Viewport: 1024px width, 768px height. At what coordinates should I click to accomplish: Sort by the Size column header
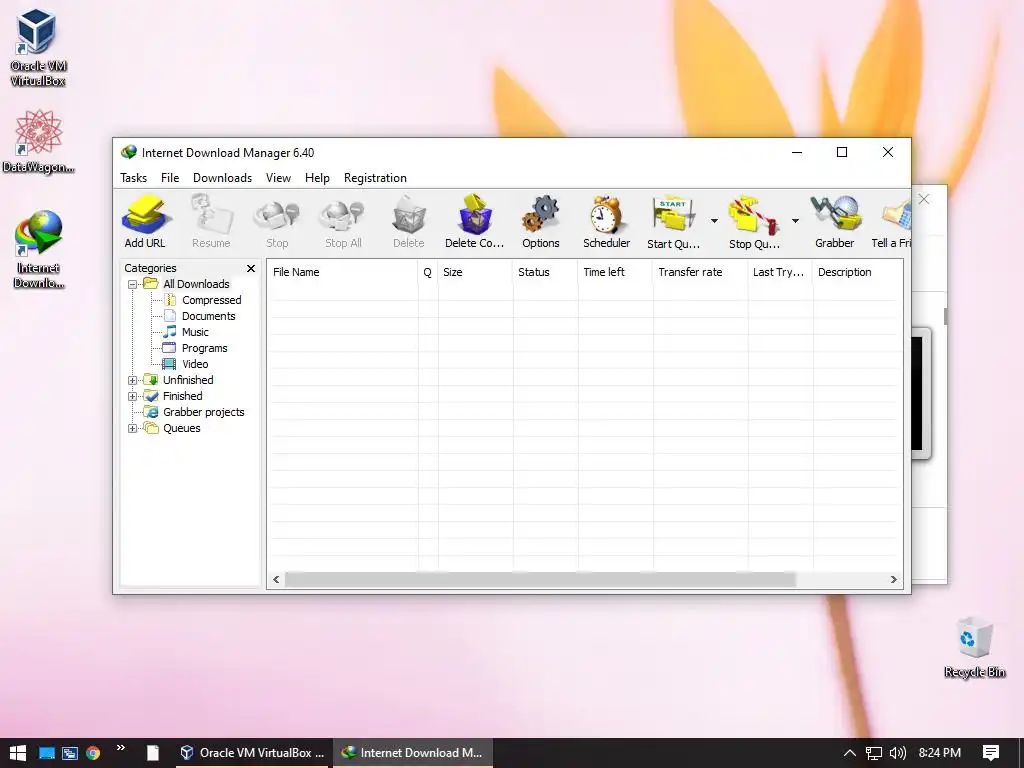pyautogui.click(x=475, y=272)
